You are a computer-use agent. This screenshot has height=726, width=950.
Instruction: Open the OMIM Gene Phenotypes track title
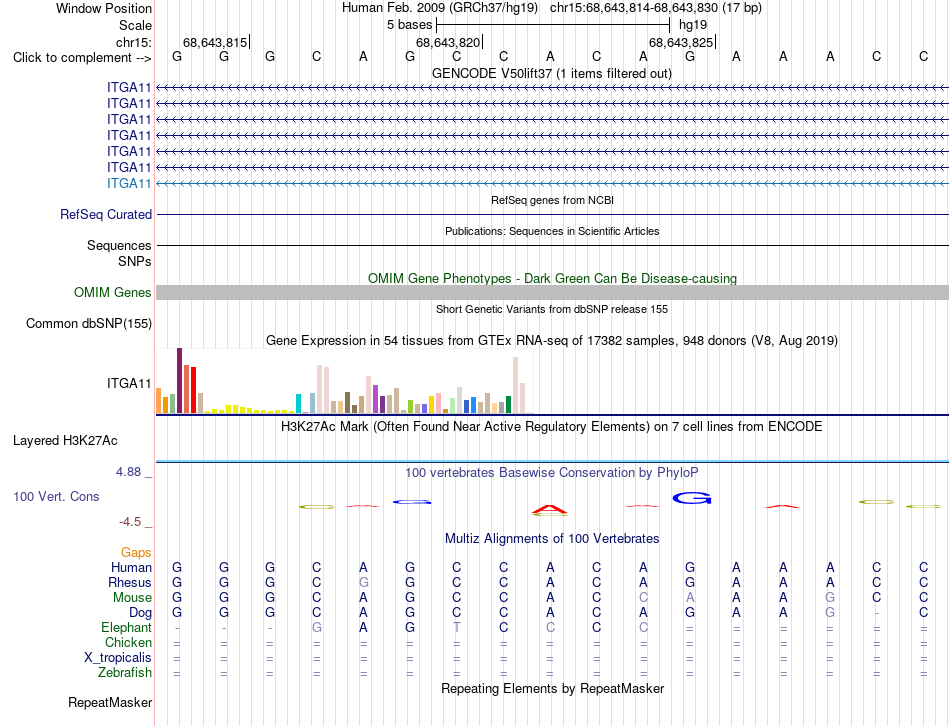[552, 278]
